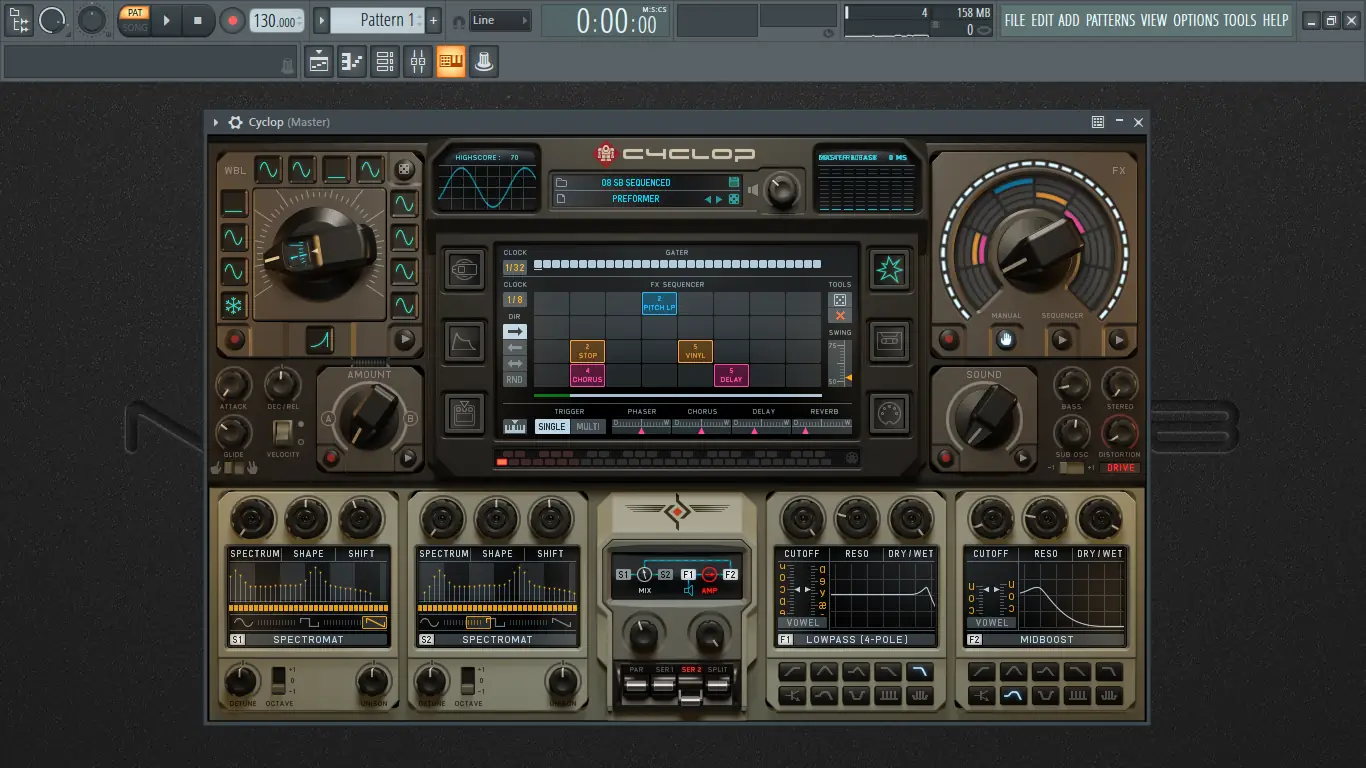Viewport: 1366px width, 768px height.
Task: Select previous preset with left arrow
Action: click(708, 199)
